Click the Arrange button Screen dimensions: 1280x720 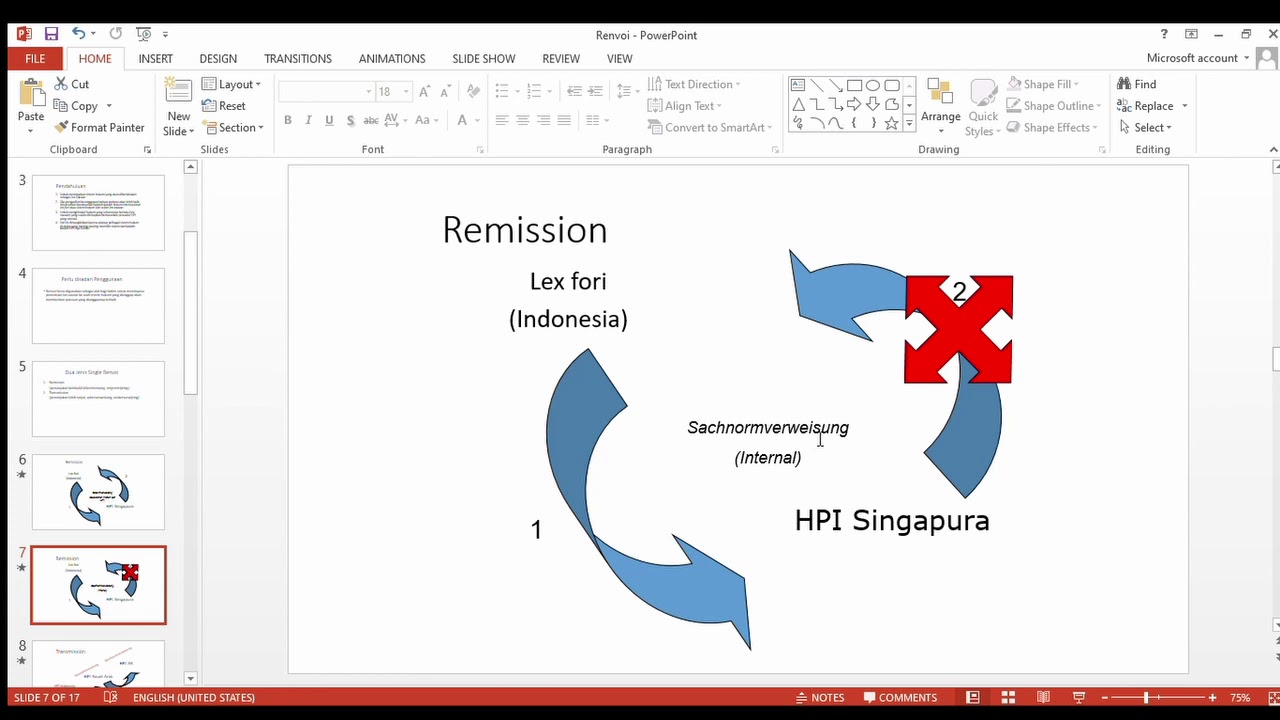coord(940,107)
